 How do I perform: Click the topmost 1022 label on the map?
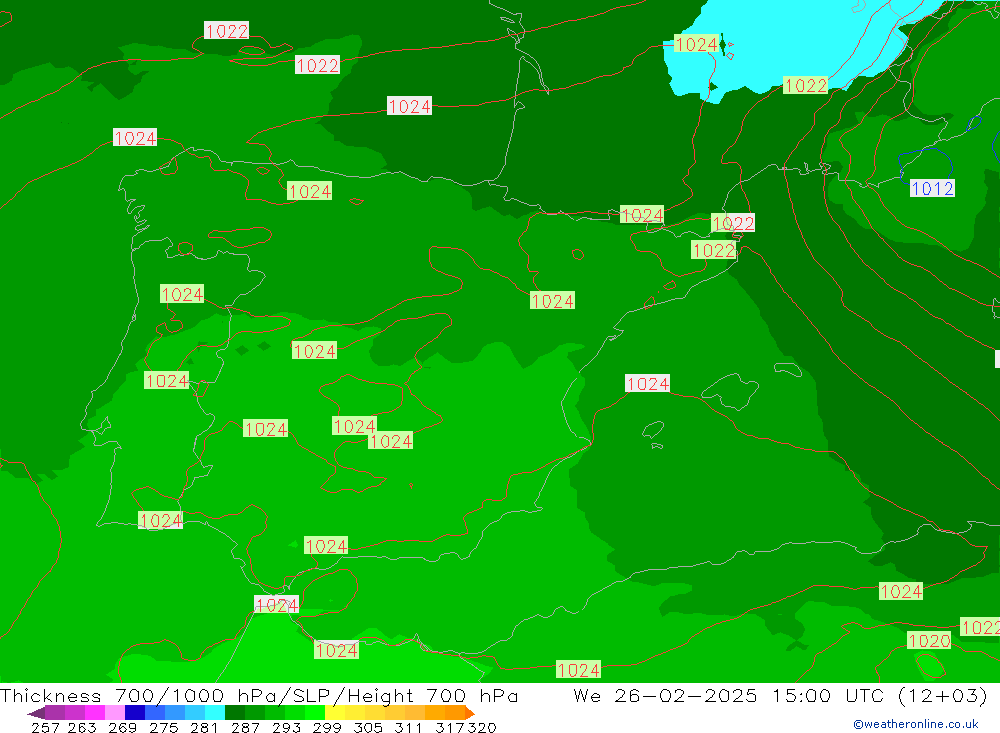tap(226, 31)
